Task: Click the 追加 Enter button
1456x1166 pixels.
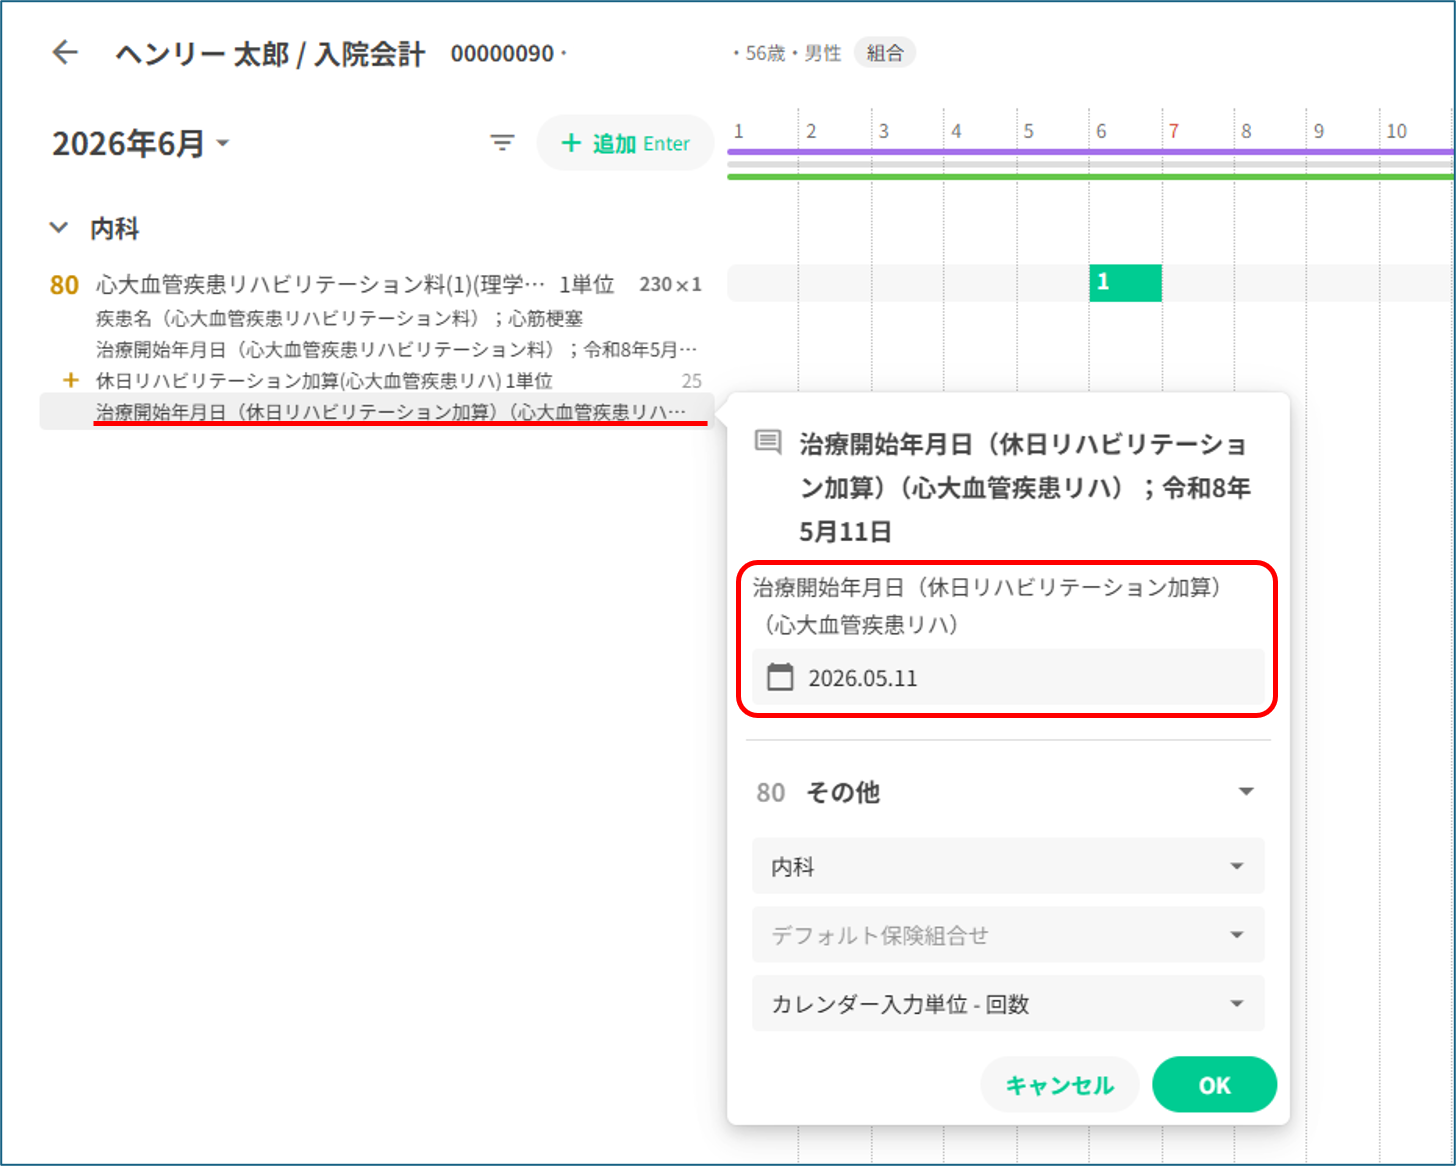Action: point(626,143)
